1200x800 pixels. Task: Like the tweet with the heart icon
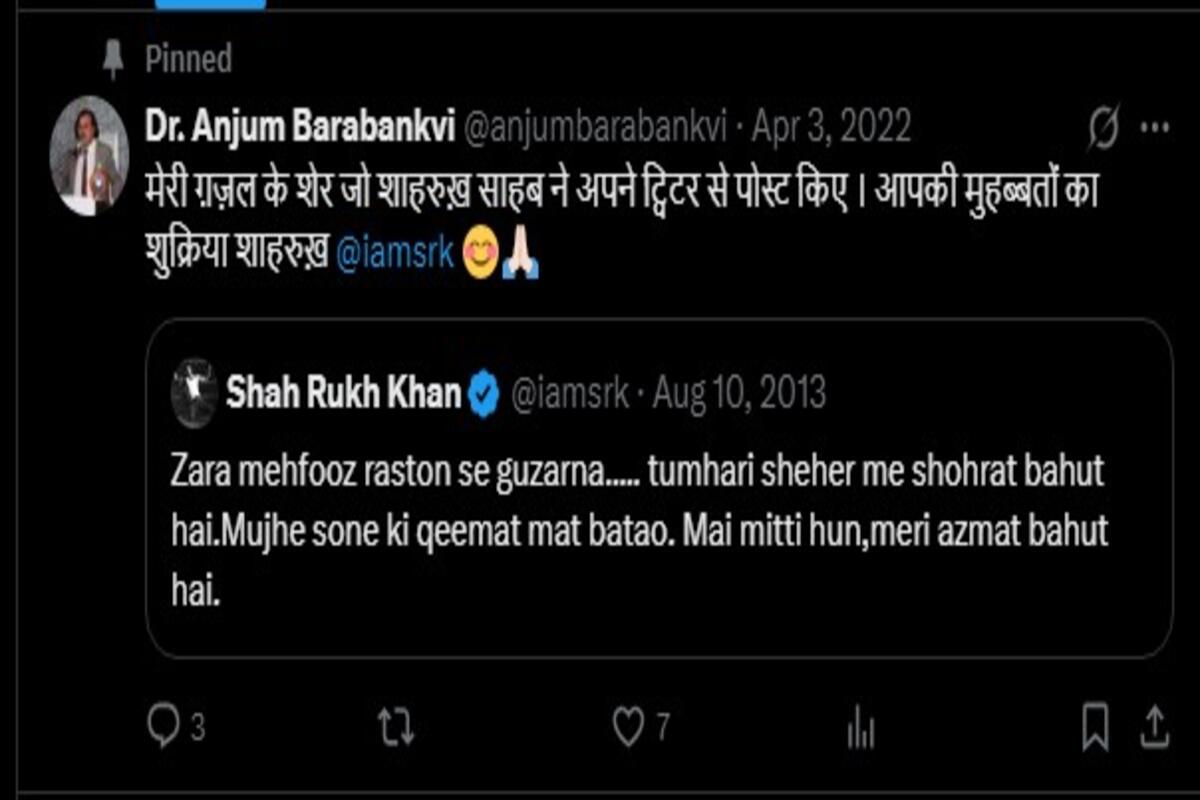tap(628, 727)
